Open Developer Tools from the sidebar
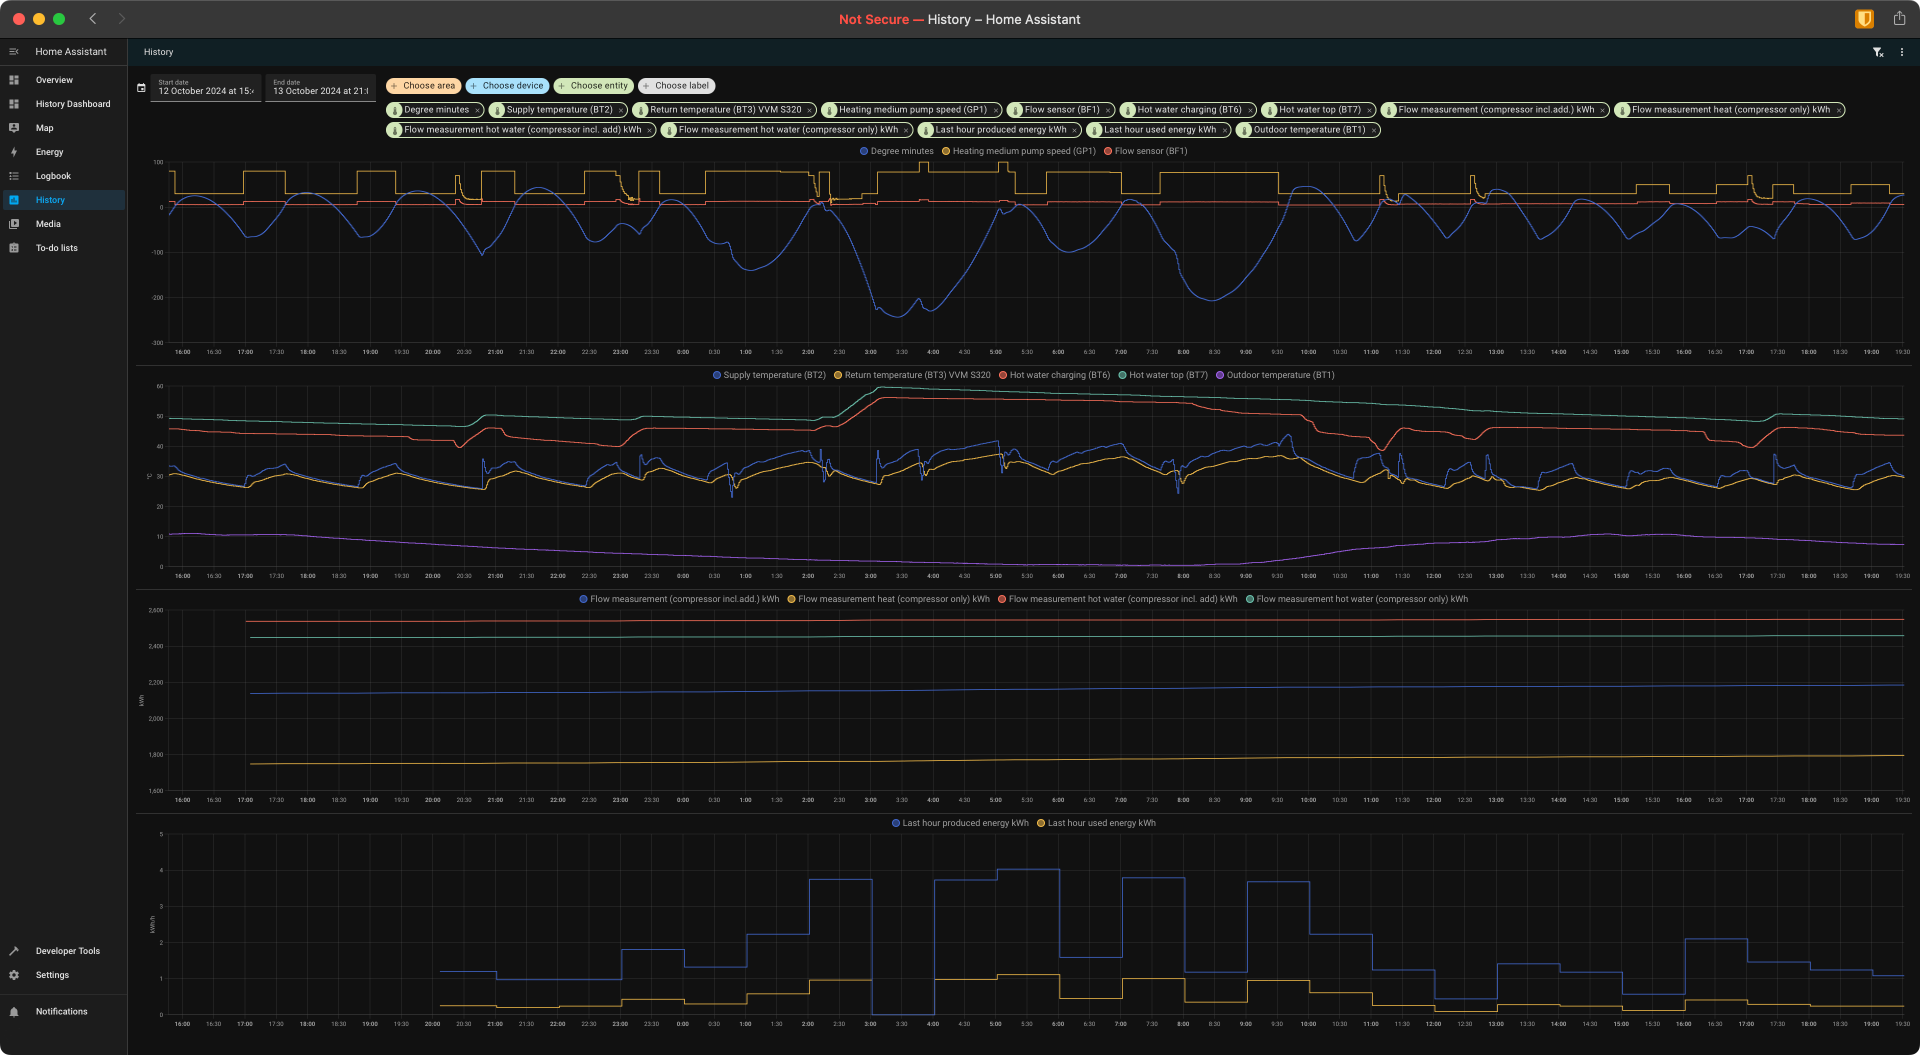 [67, 951]
